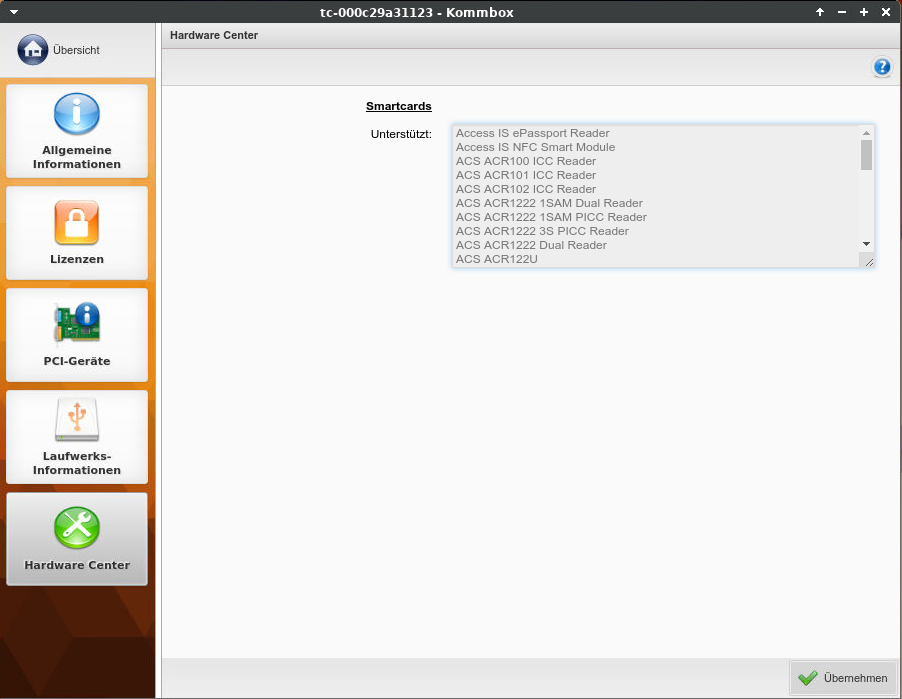Click the resize grip of the smartcard list
Screen dimensions: 902x699
[x=868, y=262]
